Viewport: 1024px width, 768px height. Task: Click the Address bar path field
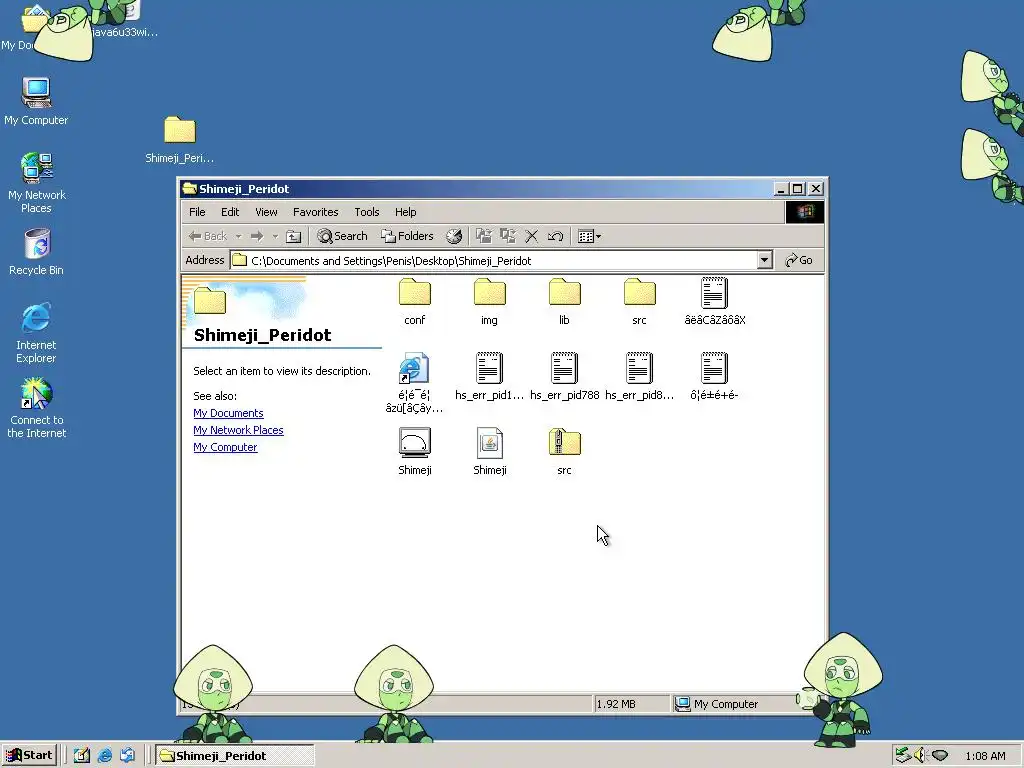494,261
